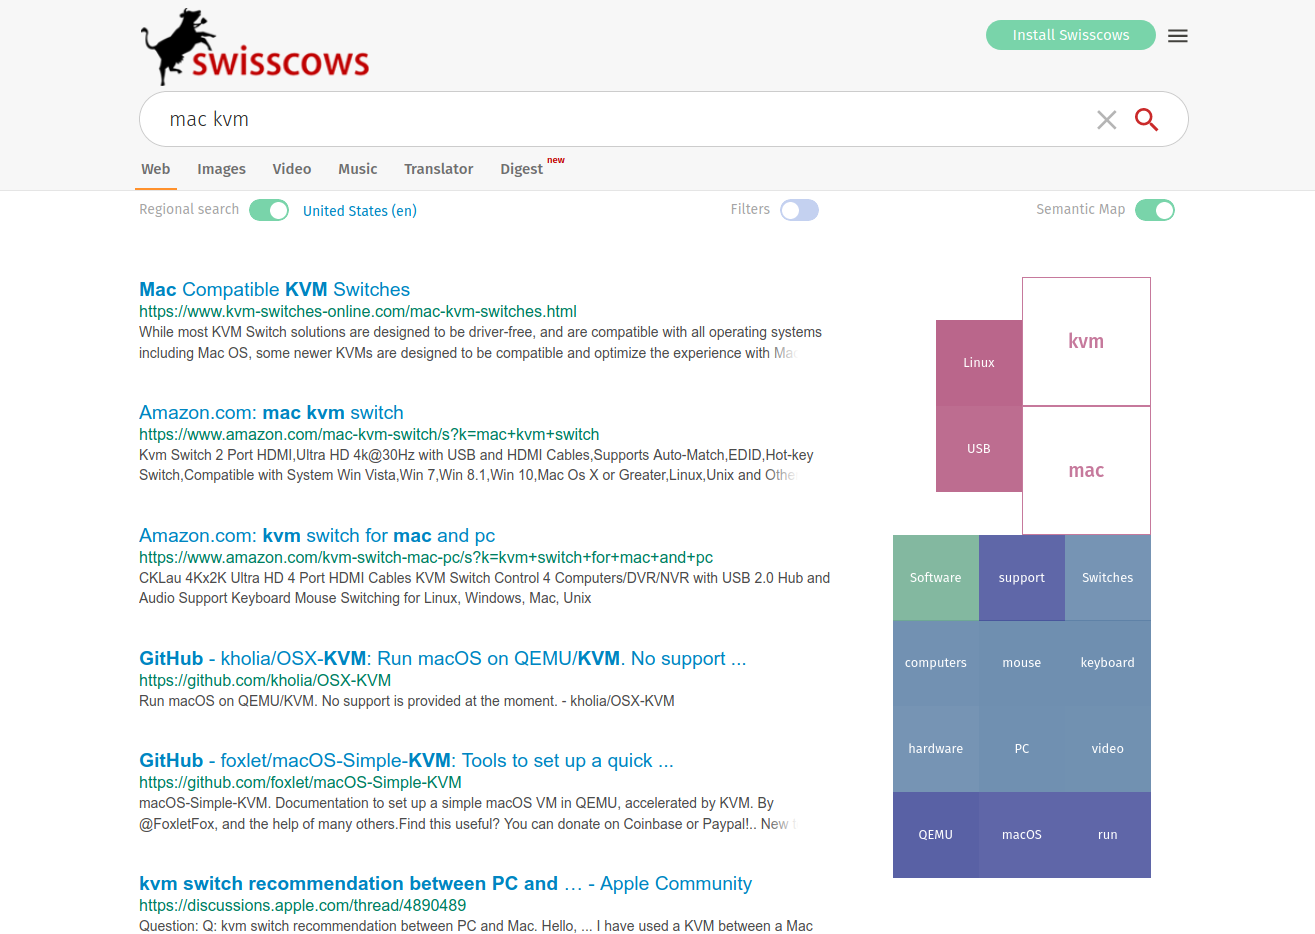Open the Apple Community kvm switch recommendation result
The image size is (1315, 934).
445,883
